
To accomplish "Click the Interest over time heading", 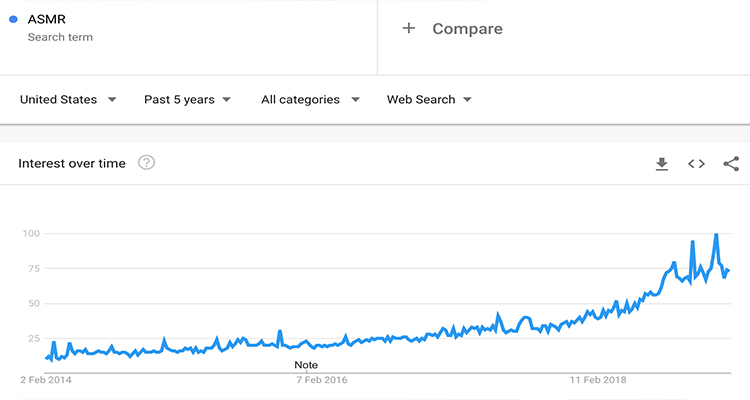I will pyautogui.click(x=72, y=163).
